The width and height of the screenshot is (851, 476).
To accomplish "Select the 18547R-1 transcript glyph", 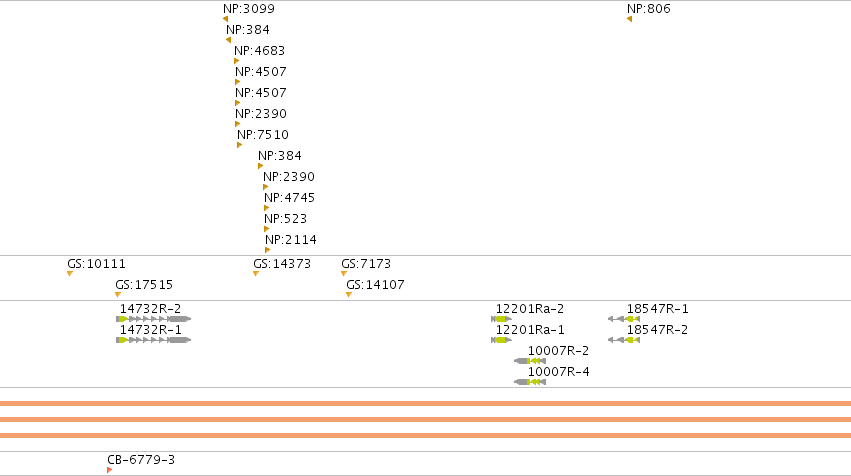I will (624, 319).
